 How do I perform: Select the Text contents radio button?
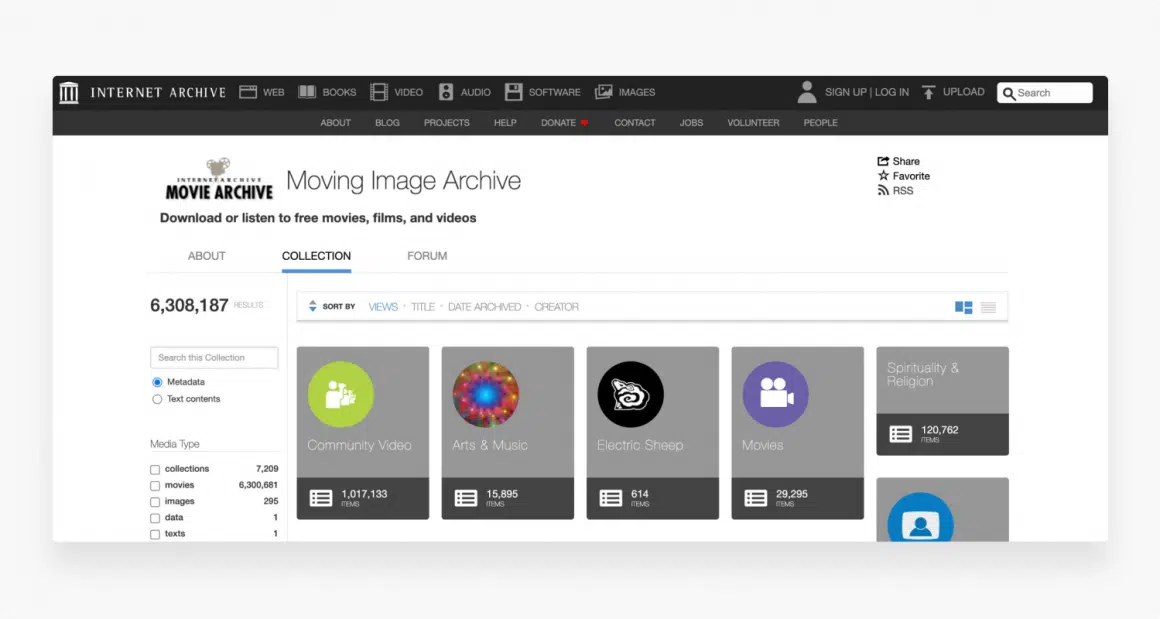(x=157, y=399)
